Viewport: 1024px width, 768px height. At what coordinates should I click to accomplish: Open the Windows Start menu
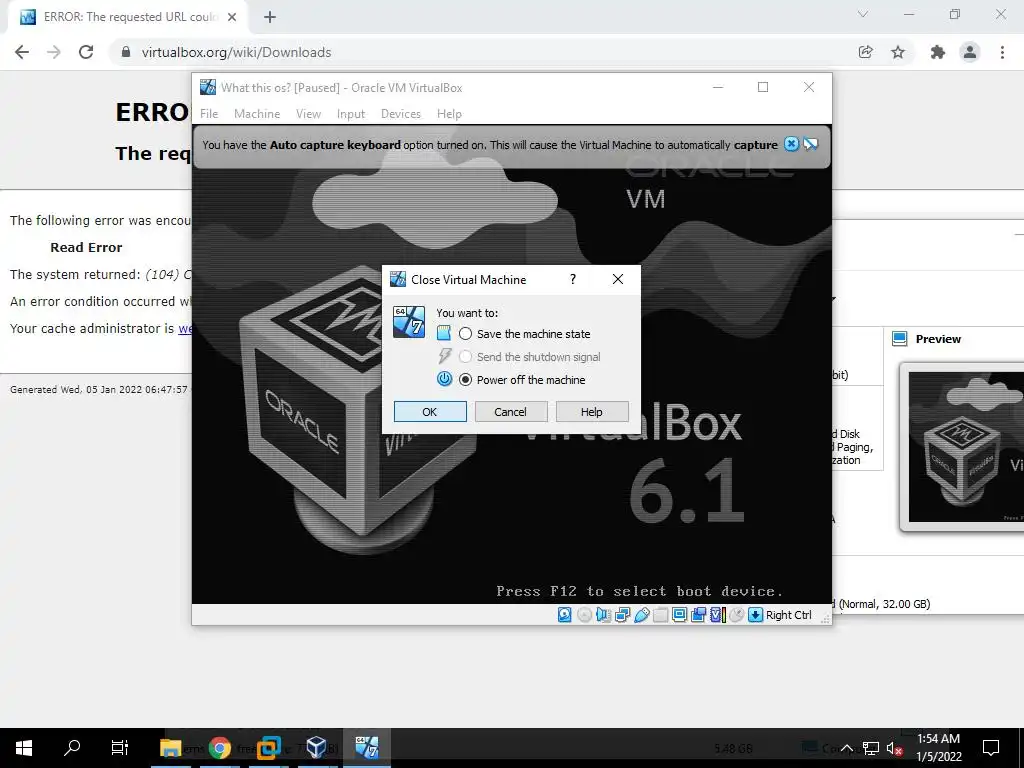pos(24,748)
